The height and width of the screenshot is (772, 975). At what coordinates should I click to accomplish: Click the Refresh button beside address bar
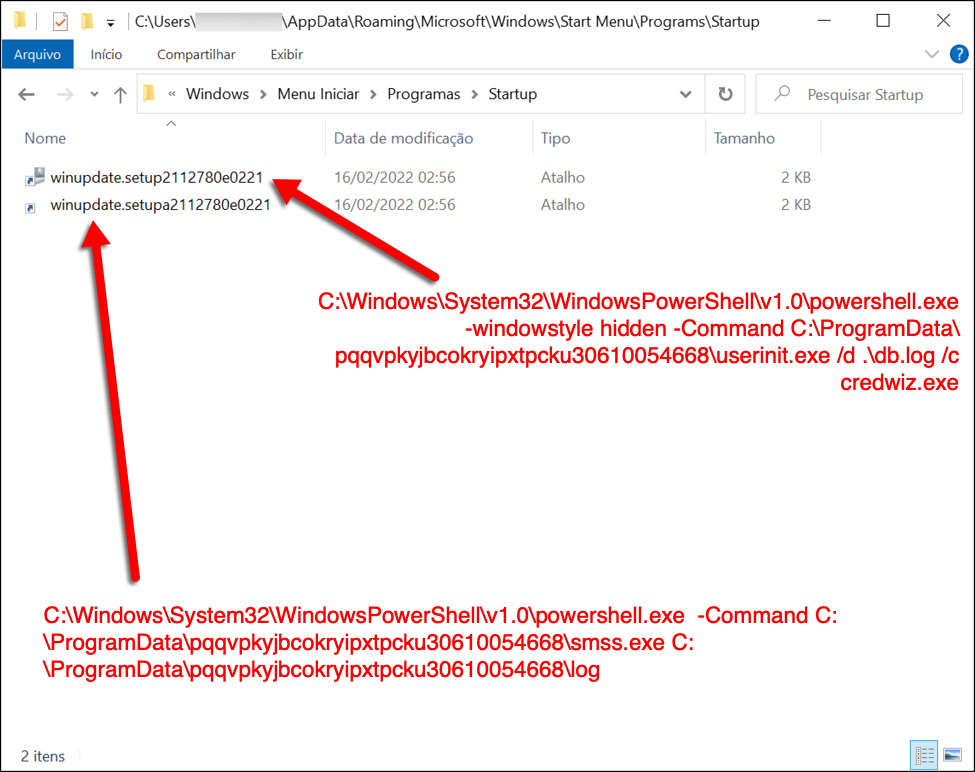[725, 95]
